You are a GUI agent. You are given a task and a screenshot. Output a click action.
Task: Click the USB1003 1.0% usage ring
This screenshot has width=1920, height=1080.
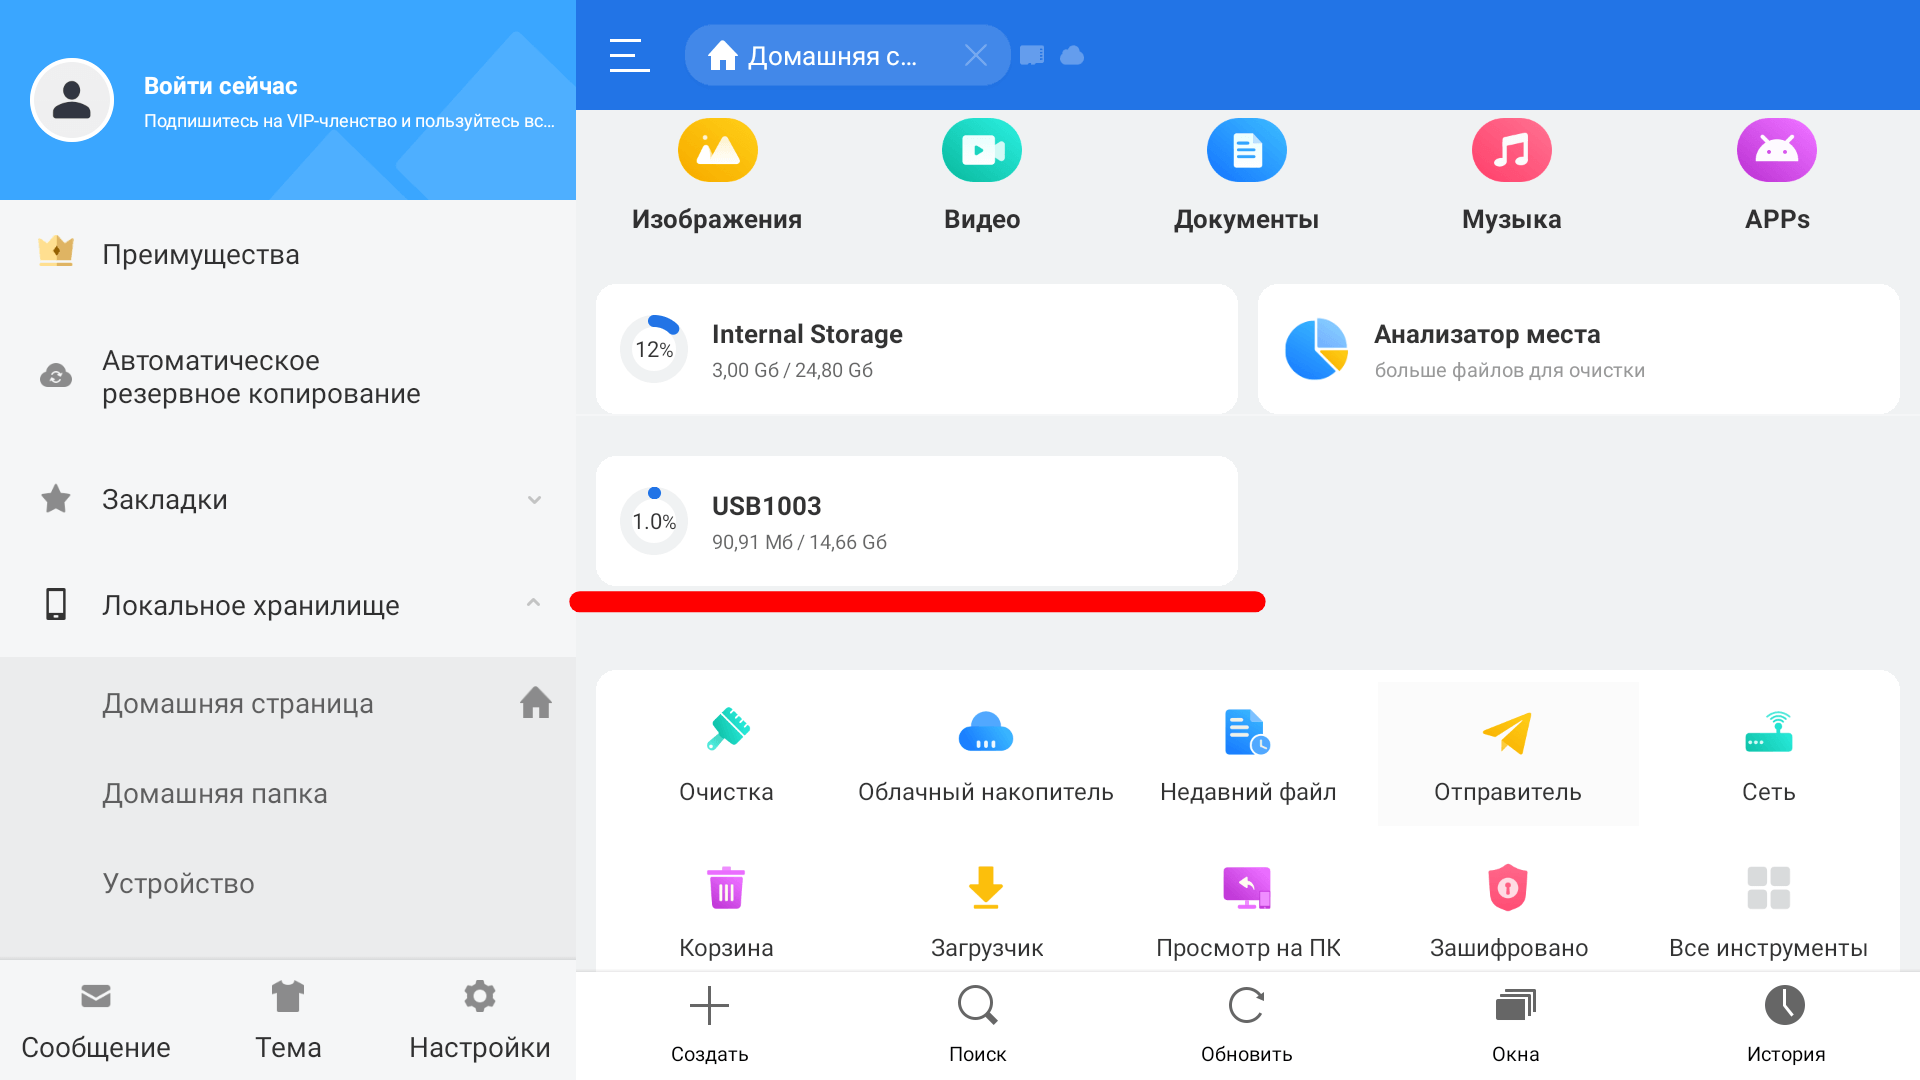coord(654,521)
